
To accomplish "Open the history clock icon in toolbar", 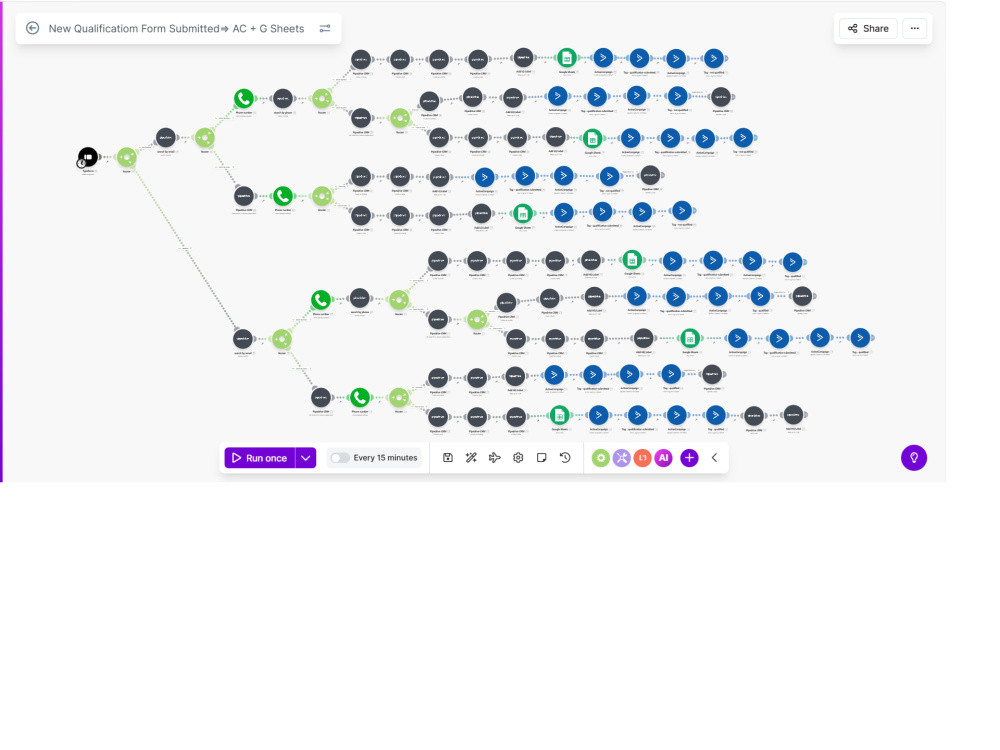I will [x=565, y=458].
